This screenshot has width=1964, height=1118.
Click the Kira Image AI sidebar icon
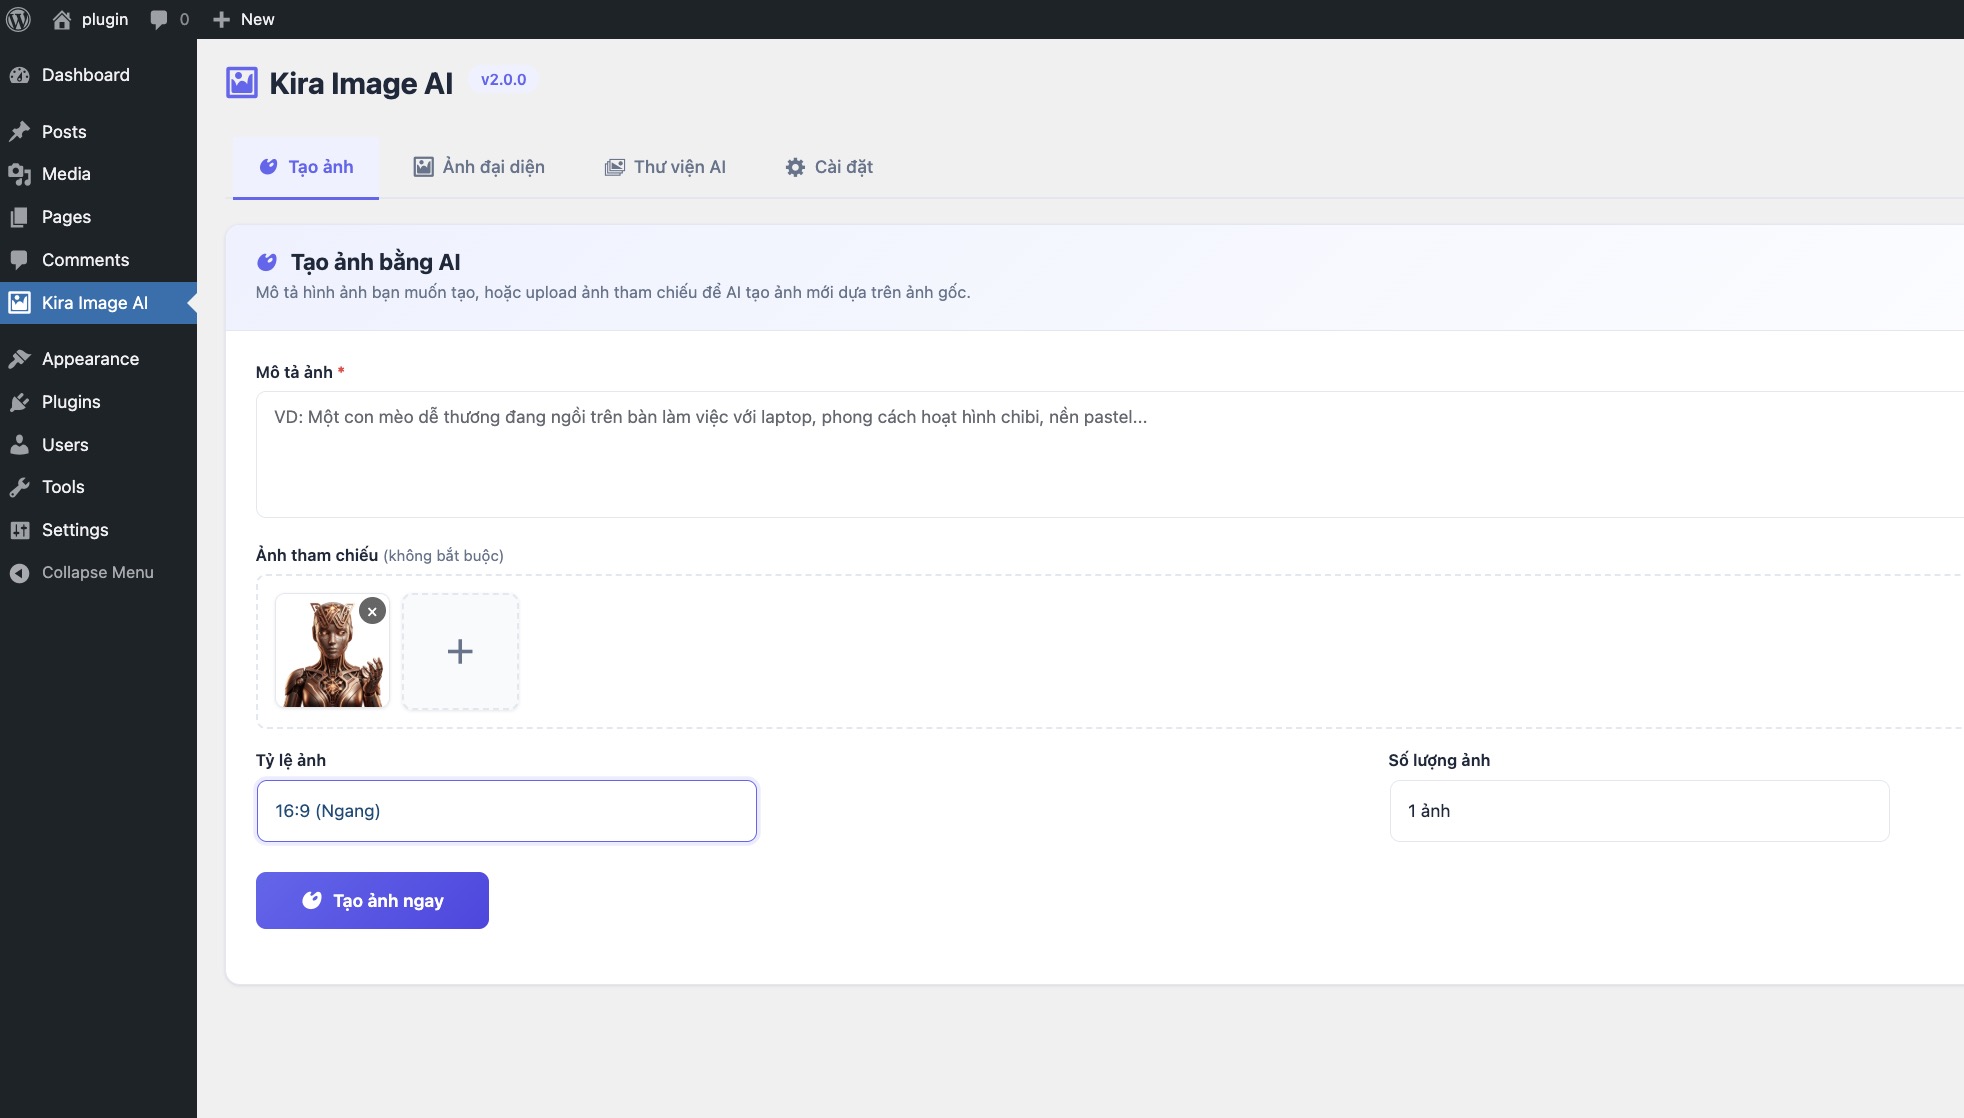[x=19, y=303]
